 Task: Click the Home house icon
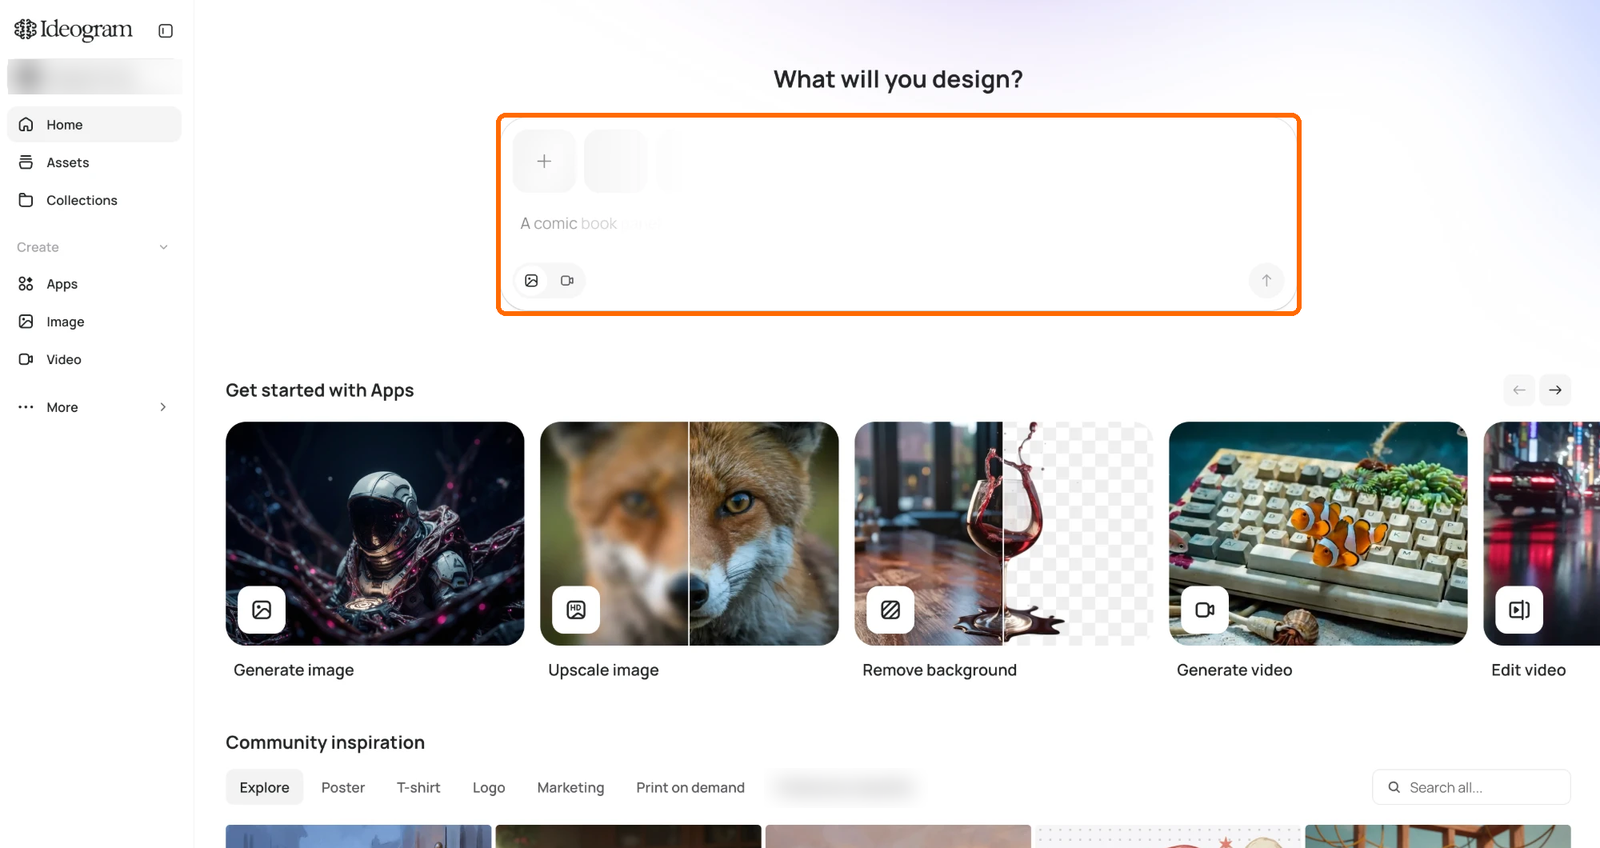click(x=26, y=125)
